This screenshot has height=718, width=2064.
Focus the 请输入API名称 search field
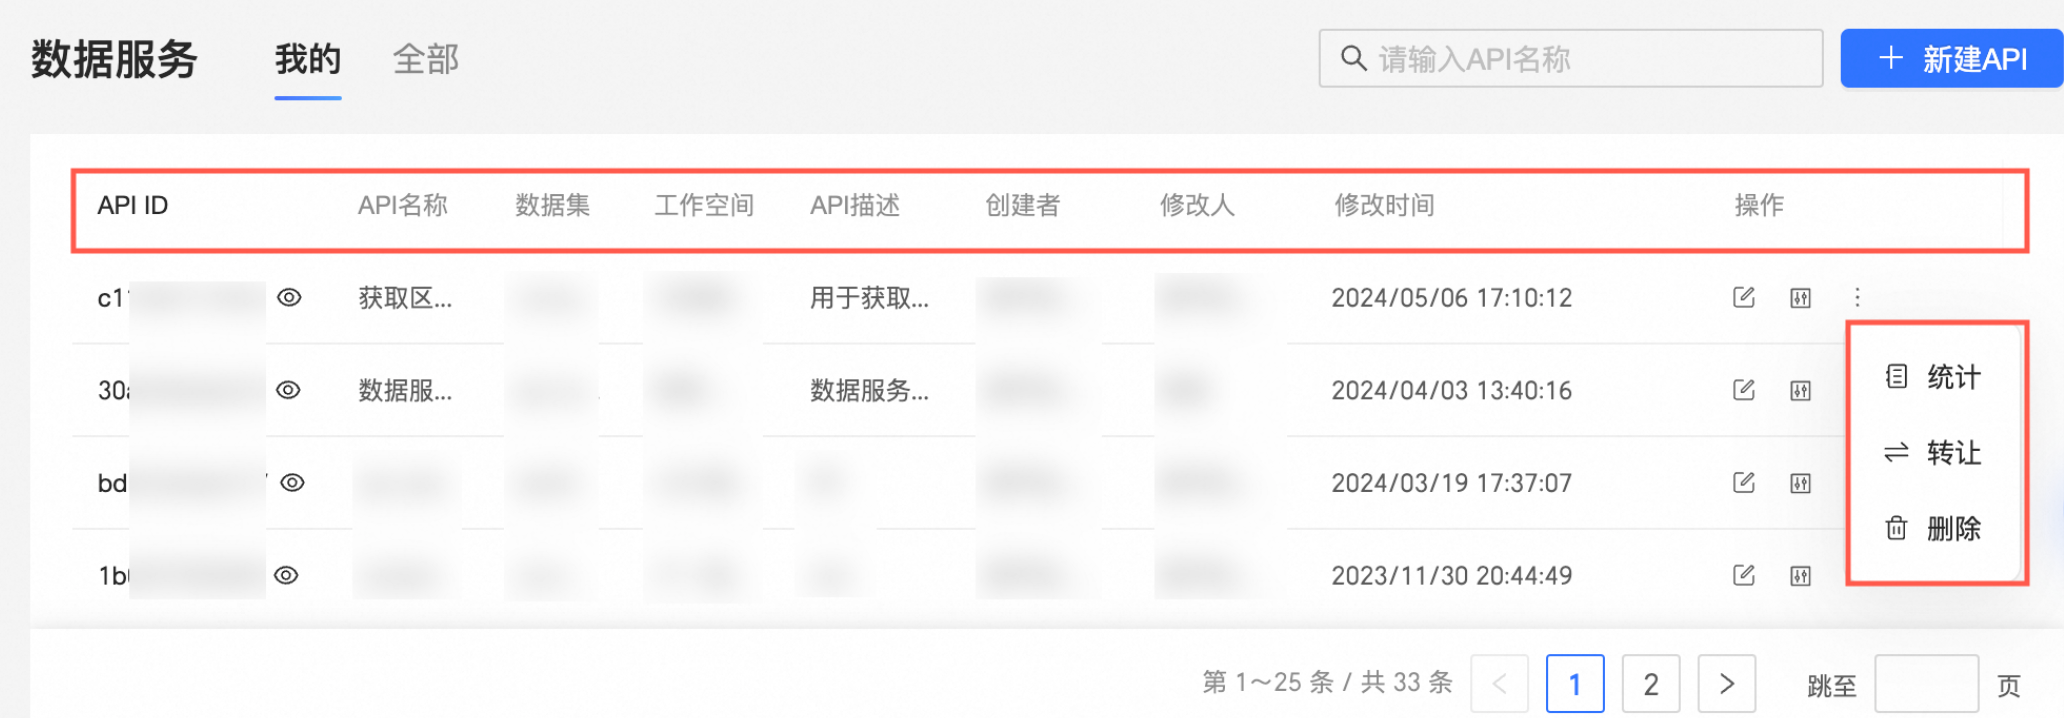click(x=1571, y=58)
